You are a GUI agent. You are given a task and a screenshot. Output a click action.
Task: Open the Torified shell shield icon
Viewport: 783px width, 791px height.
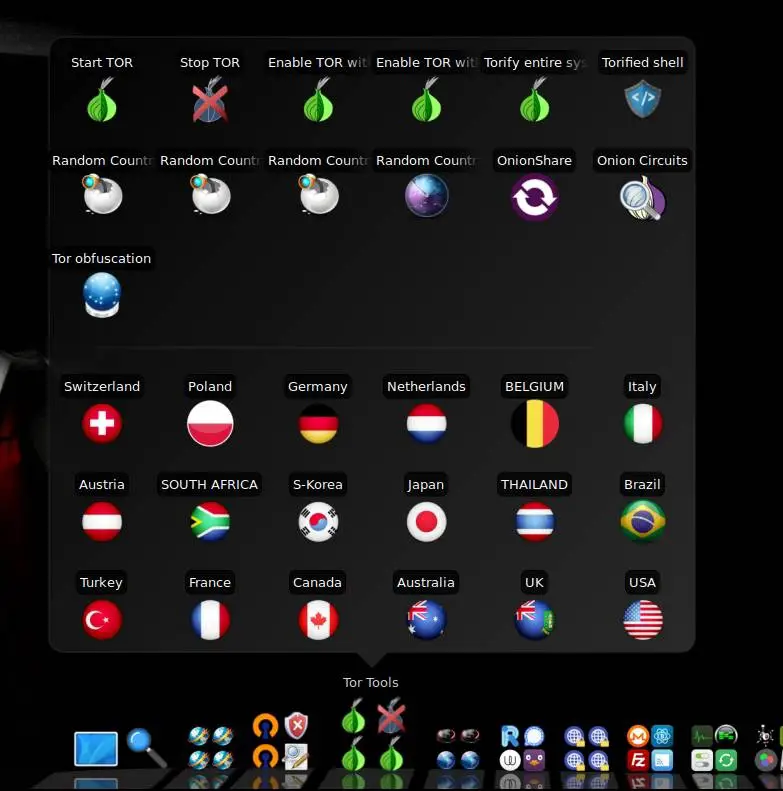point(642,98)
